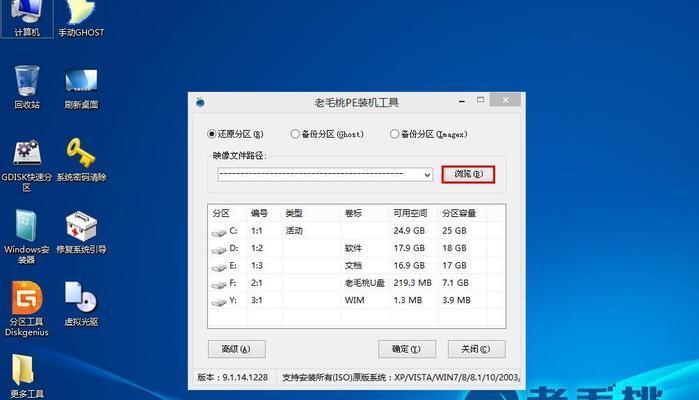Open the 回收站 recycle bin icon

click(27, 87)
